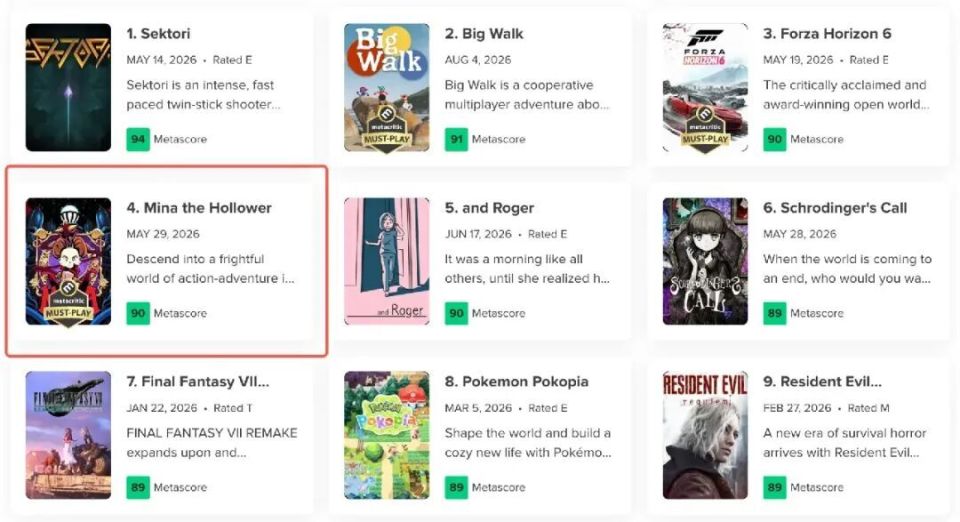Click the 91 Metascore badge for Big Walk
The height and width of the screenshot is (522, 960).
coord(456,140)
